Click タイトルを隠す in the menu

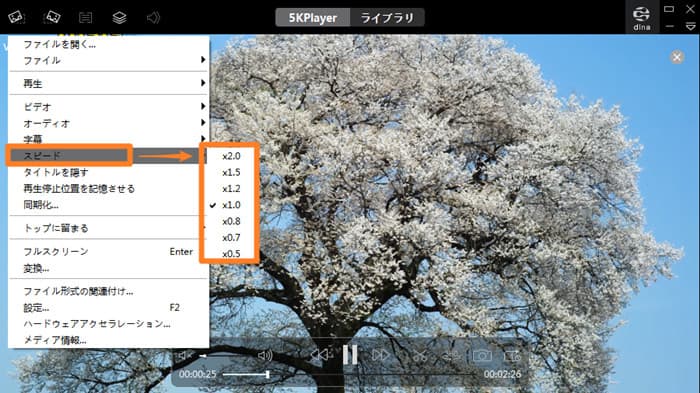108,172
